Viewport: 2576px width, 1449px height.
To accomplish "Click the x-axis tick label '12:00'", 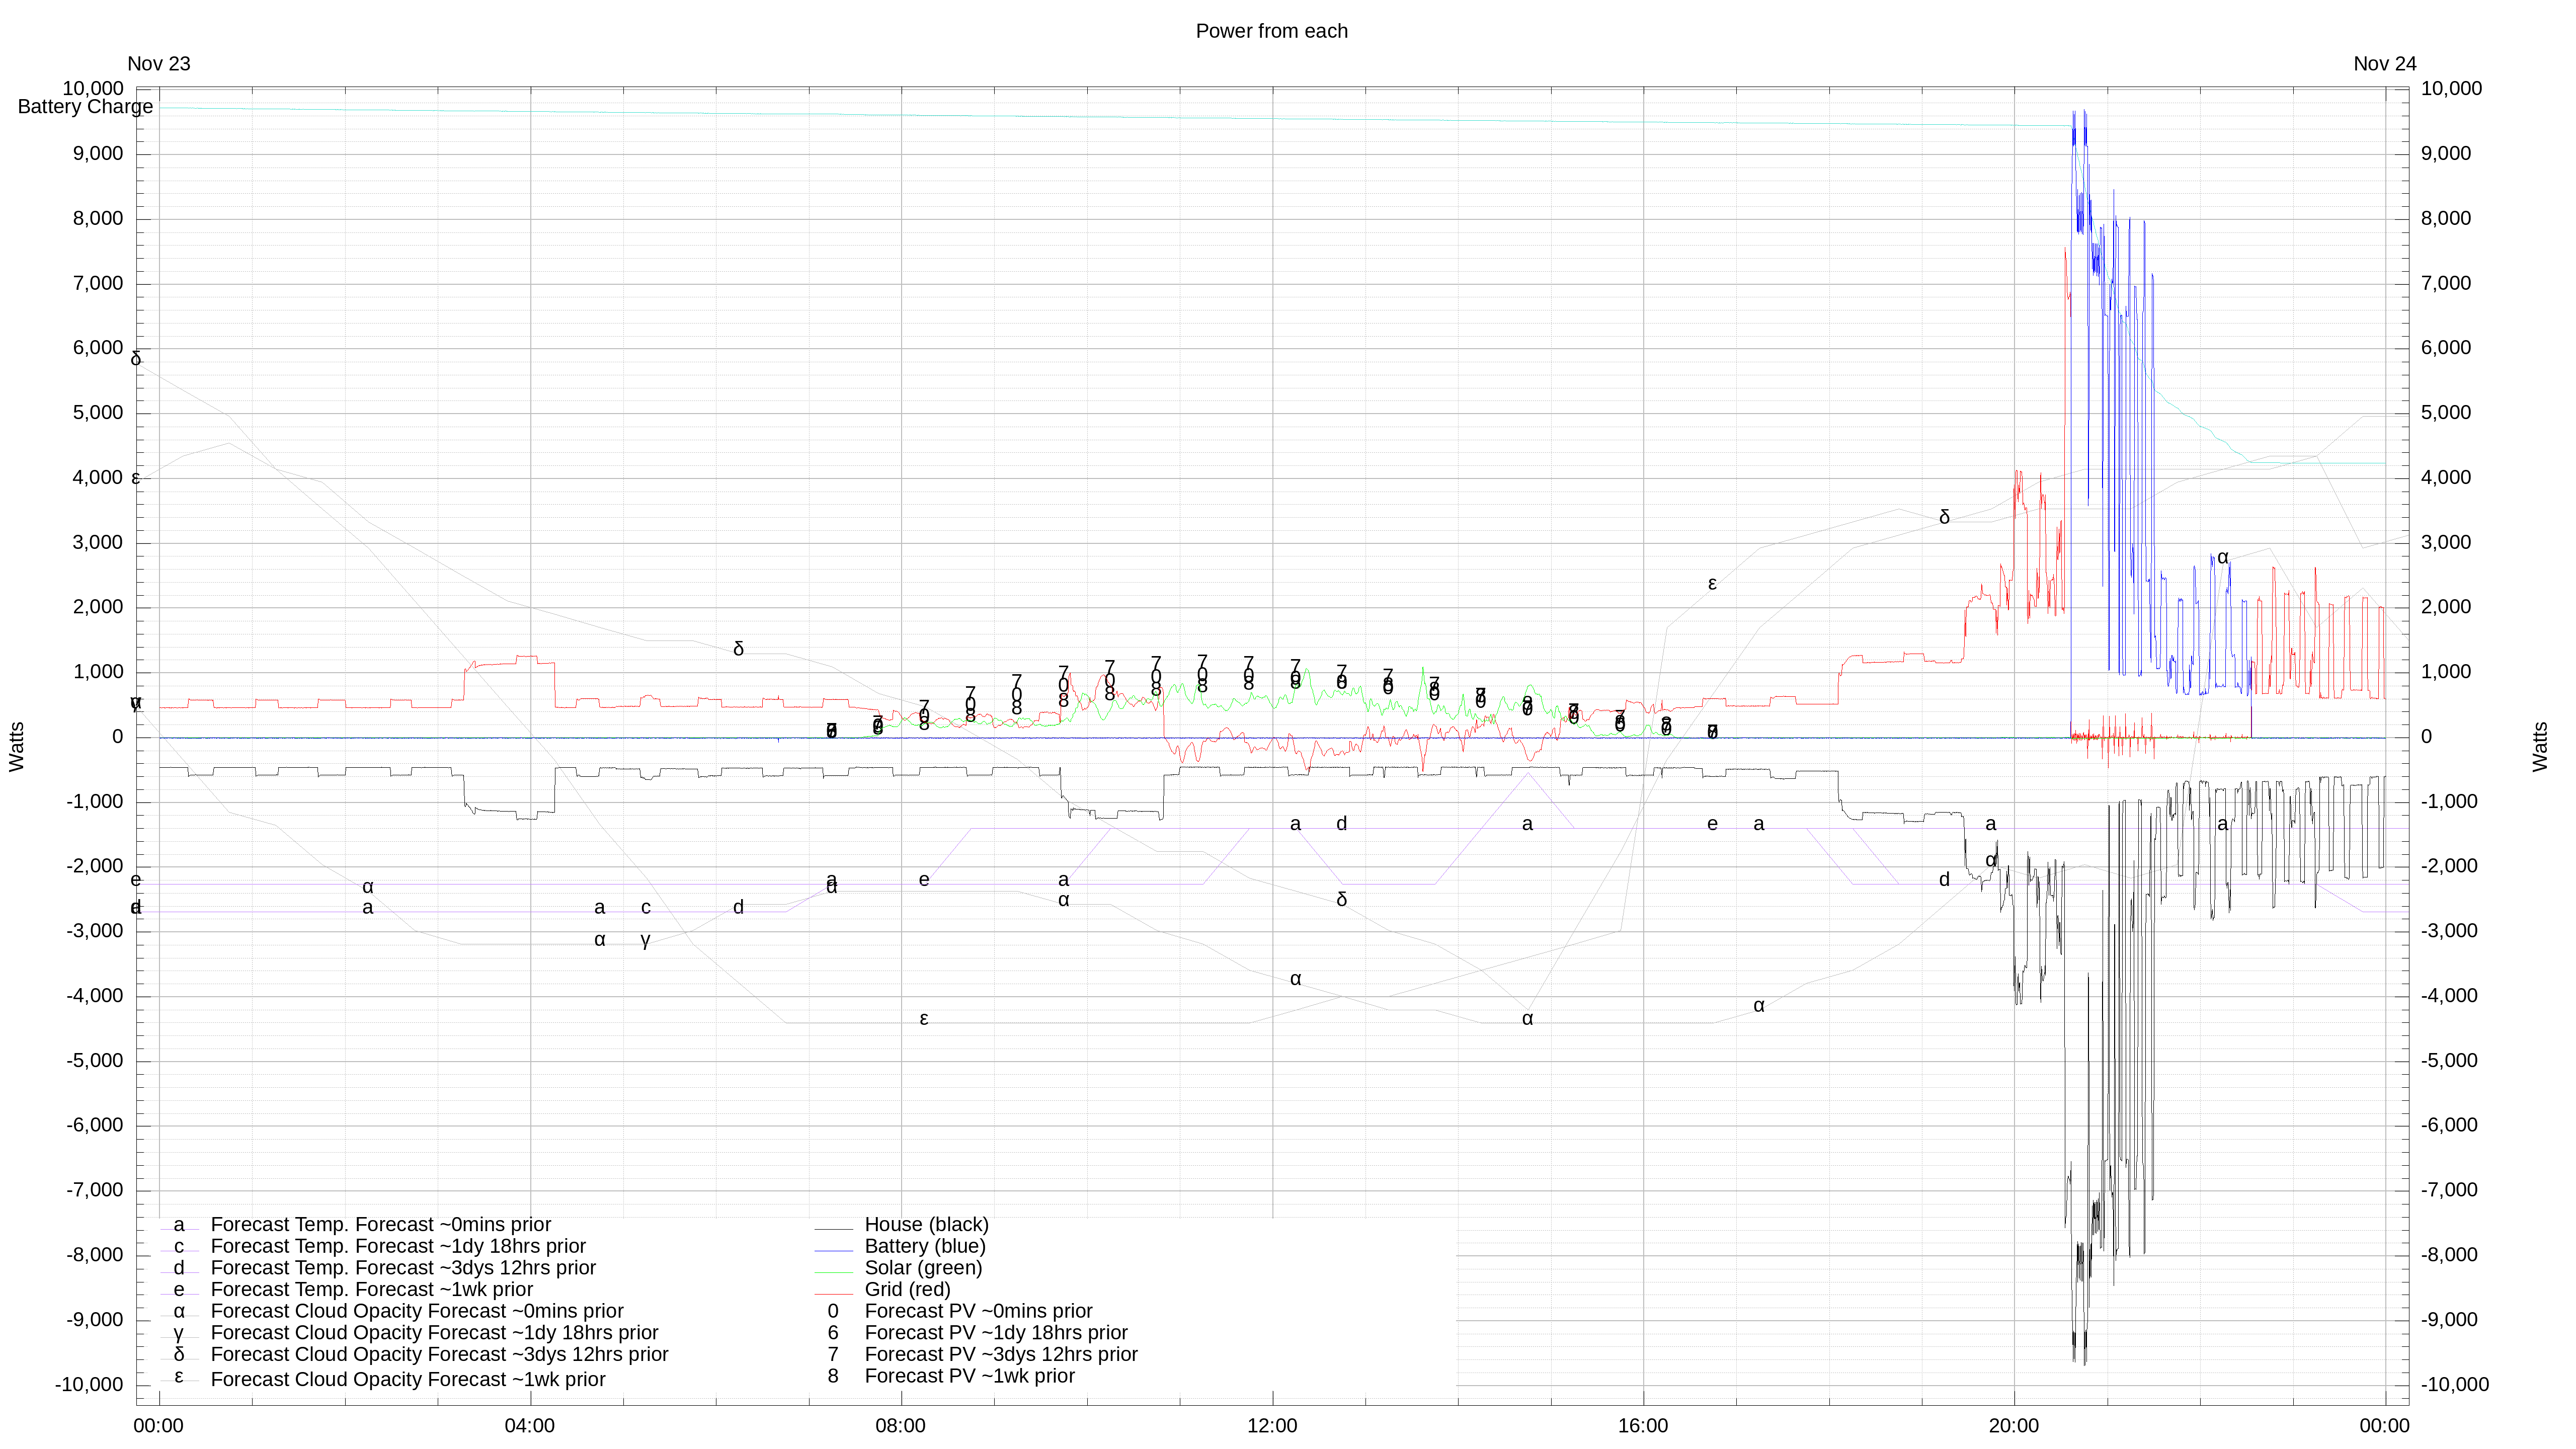I will click(x=1272, y=1426).
